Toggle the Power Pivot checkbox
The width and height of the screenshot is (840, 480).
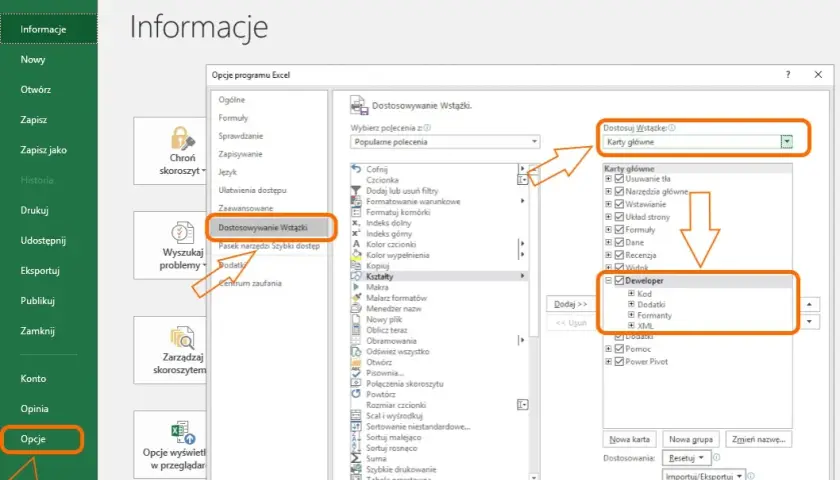tap(619, 362)
